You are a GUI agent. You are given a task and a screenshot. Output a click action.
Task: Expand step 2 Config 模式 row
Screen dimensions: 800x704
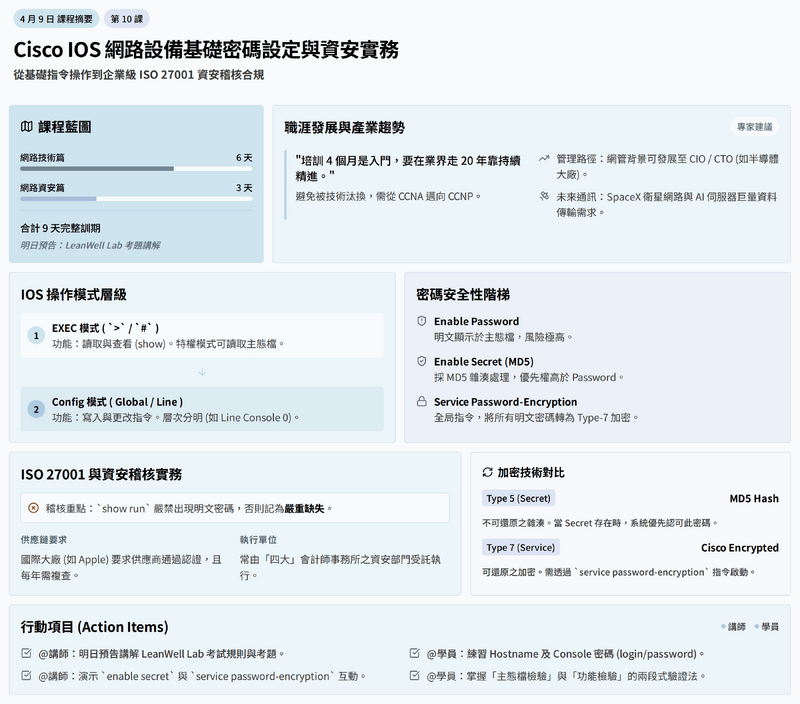click(202, 409)
